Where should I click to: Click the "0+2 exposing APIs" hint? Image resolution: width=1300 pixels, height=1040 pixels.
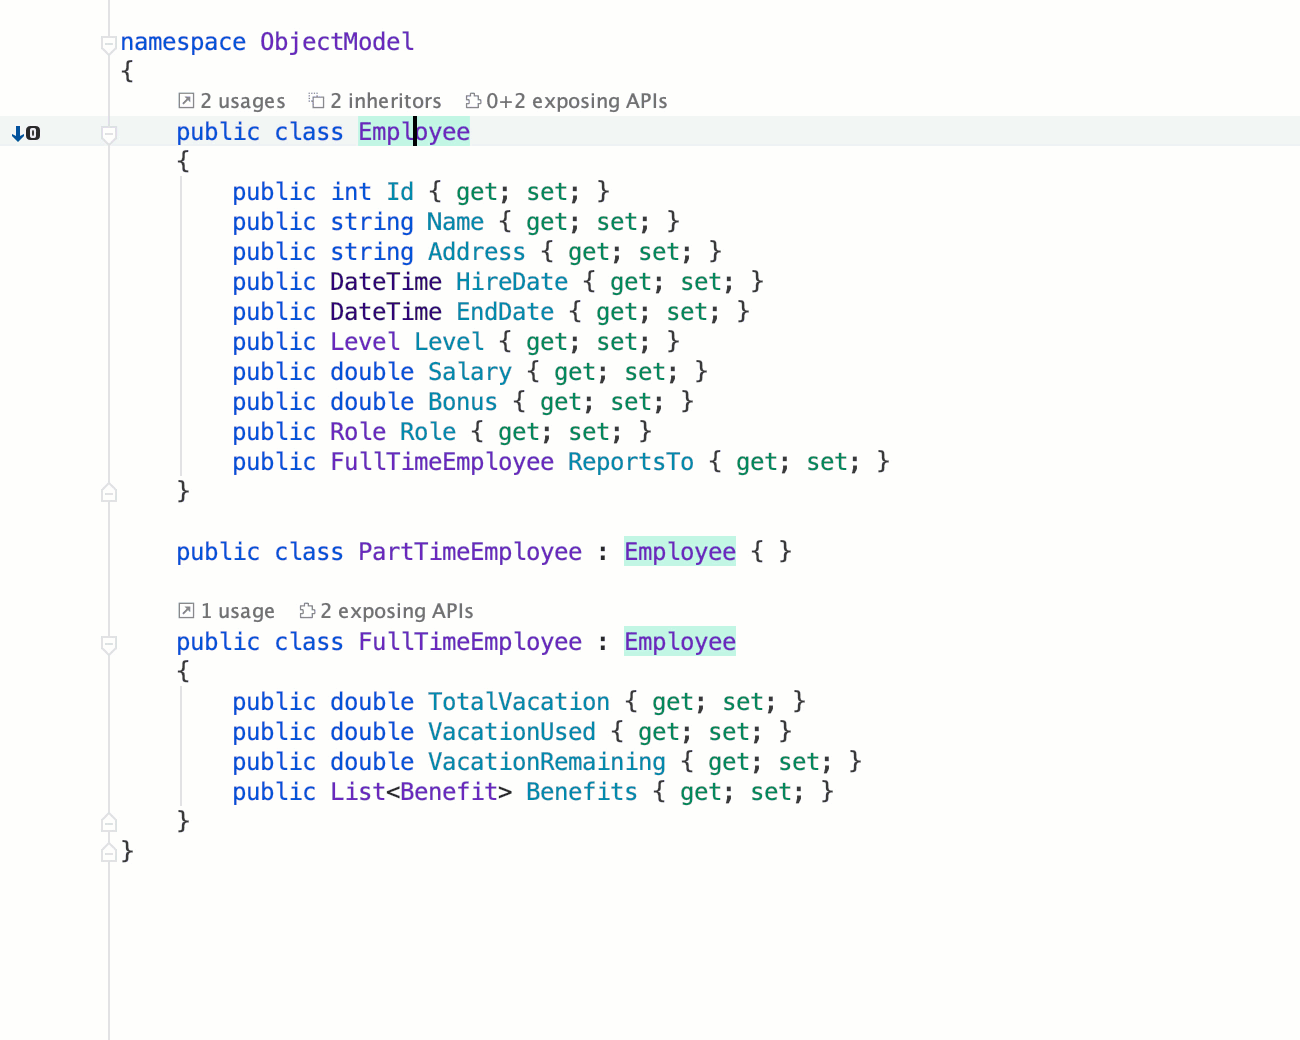(x=576, y=100)
